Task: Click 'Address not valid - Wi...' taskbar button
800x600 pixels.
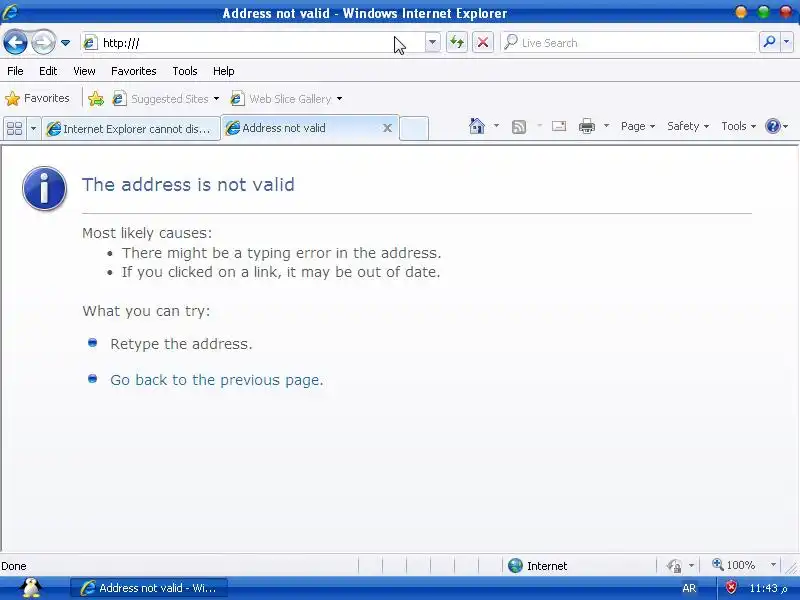Action: point(148,588)
